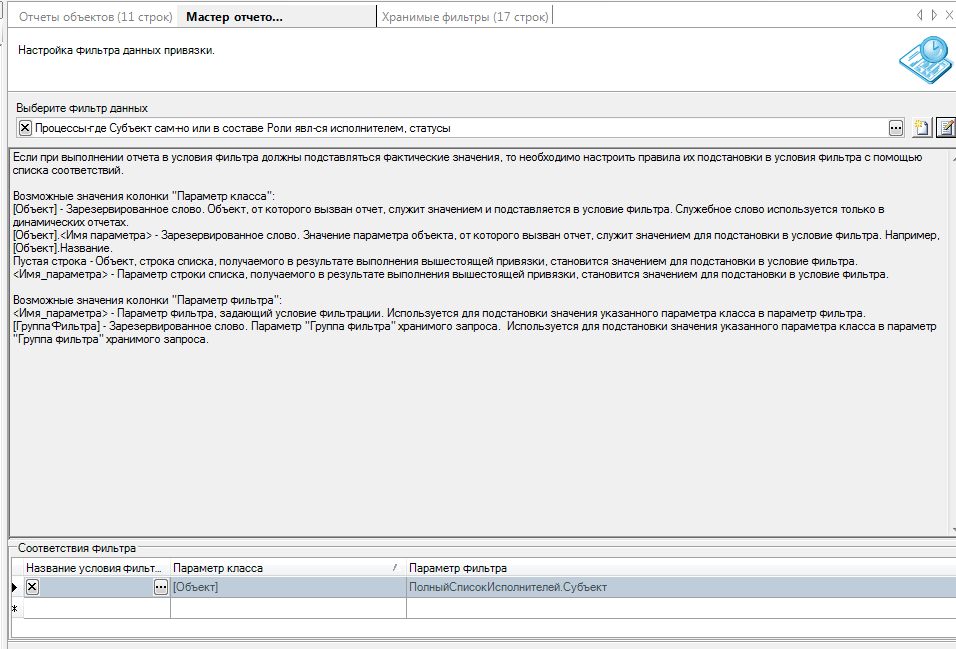Viewport: 956px width, 649px height.
Task: Click the report wizard clock icon
Action: pos(925,62)
